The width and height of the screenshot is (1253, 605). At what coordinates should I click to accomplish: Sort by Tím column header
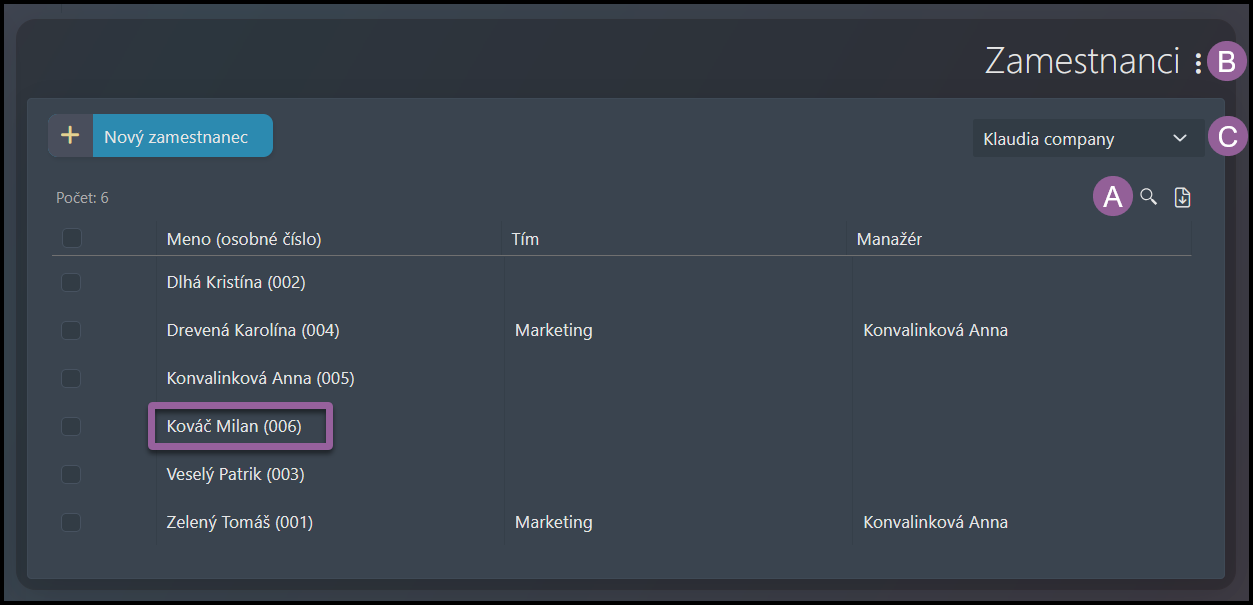tap(525, 239)
